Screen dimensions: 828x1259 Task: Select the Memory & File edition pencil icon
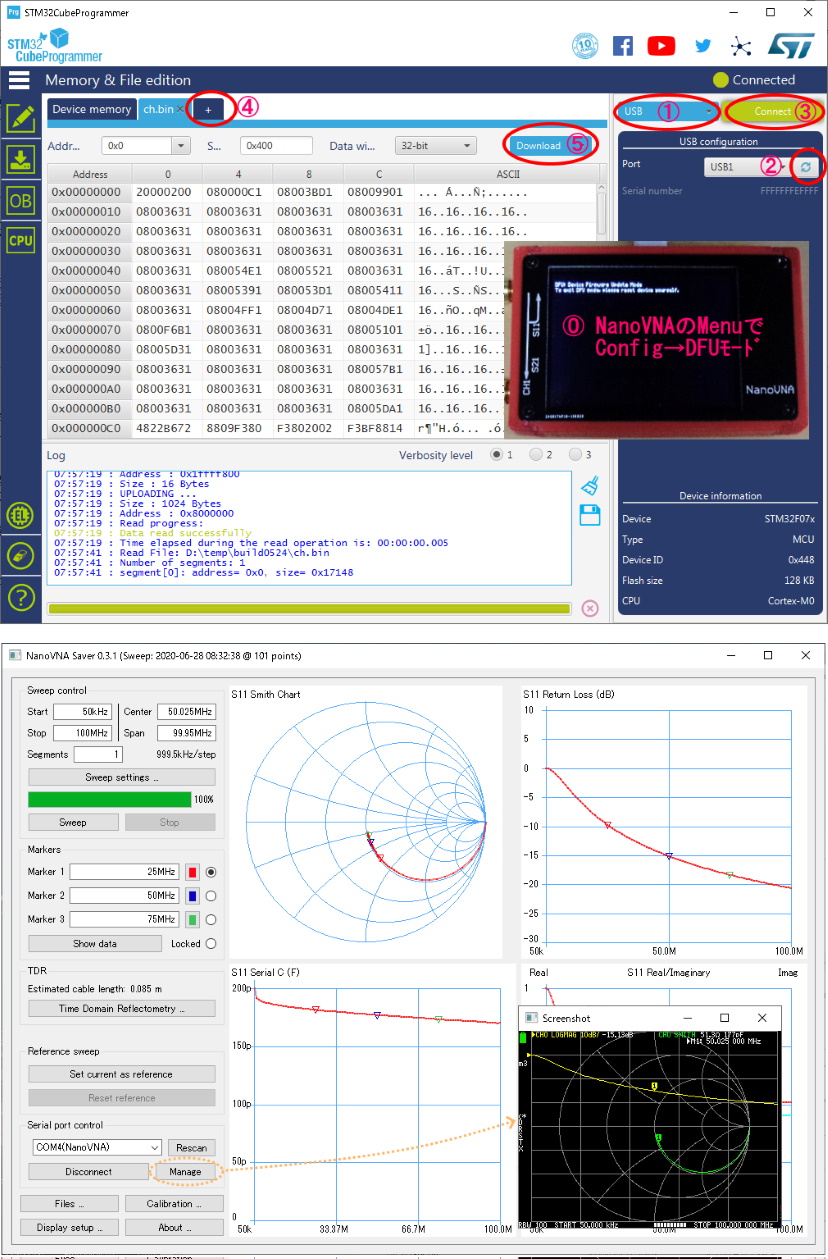pyautogui.click(x=21, y=119)
